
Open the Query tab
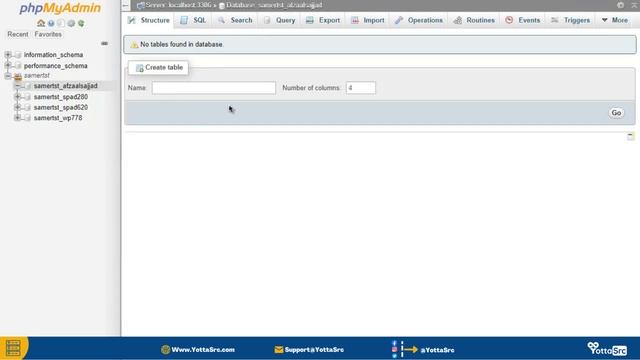click(x=280, y=20)
